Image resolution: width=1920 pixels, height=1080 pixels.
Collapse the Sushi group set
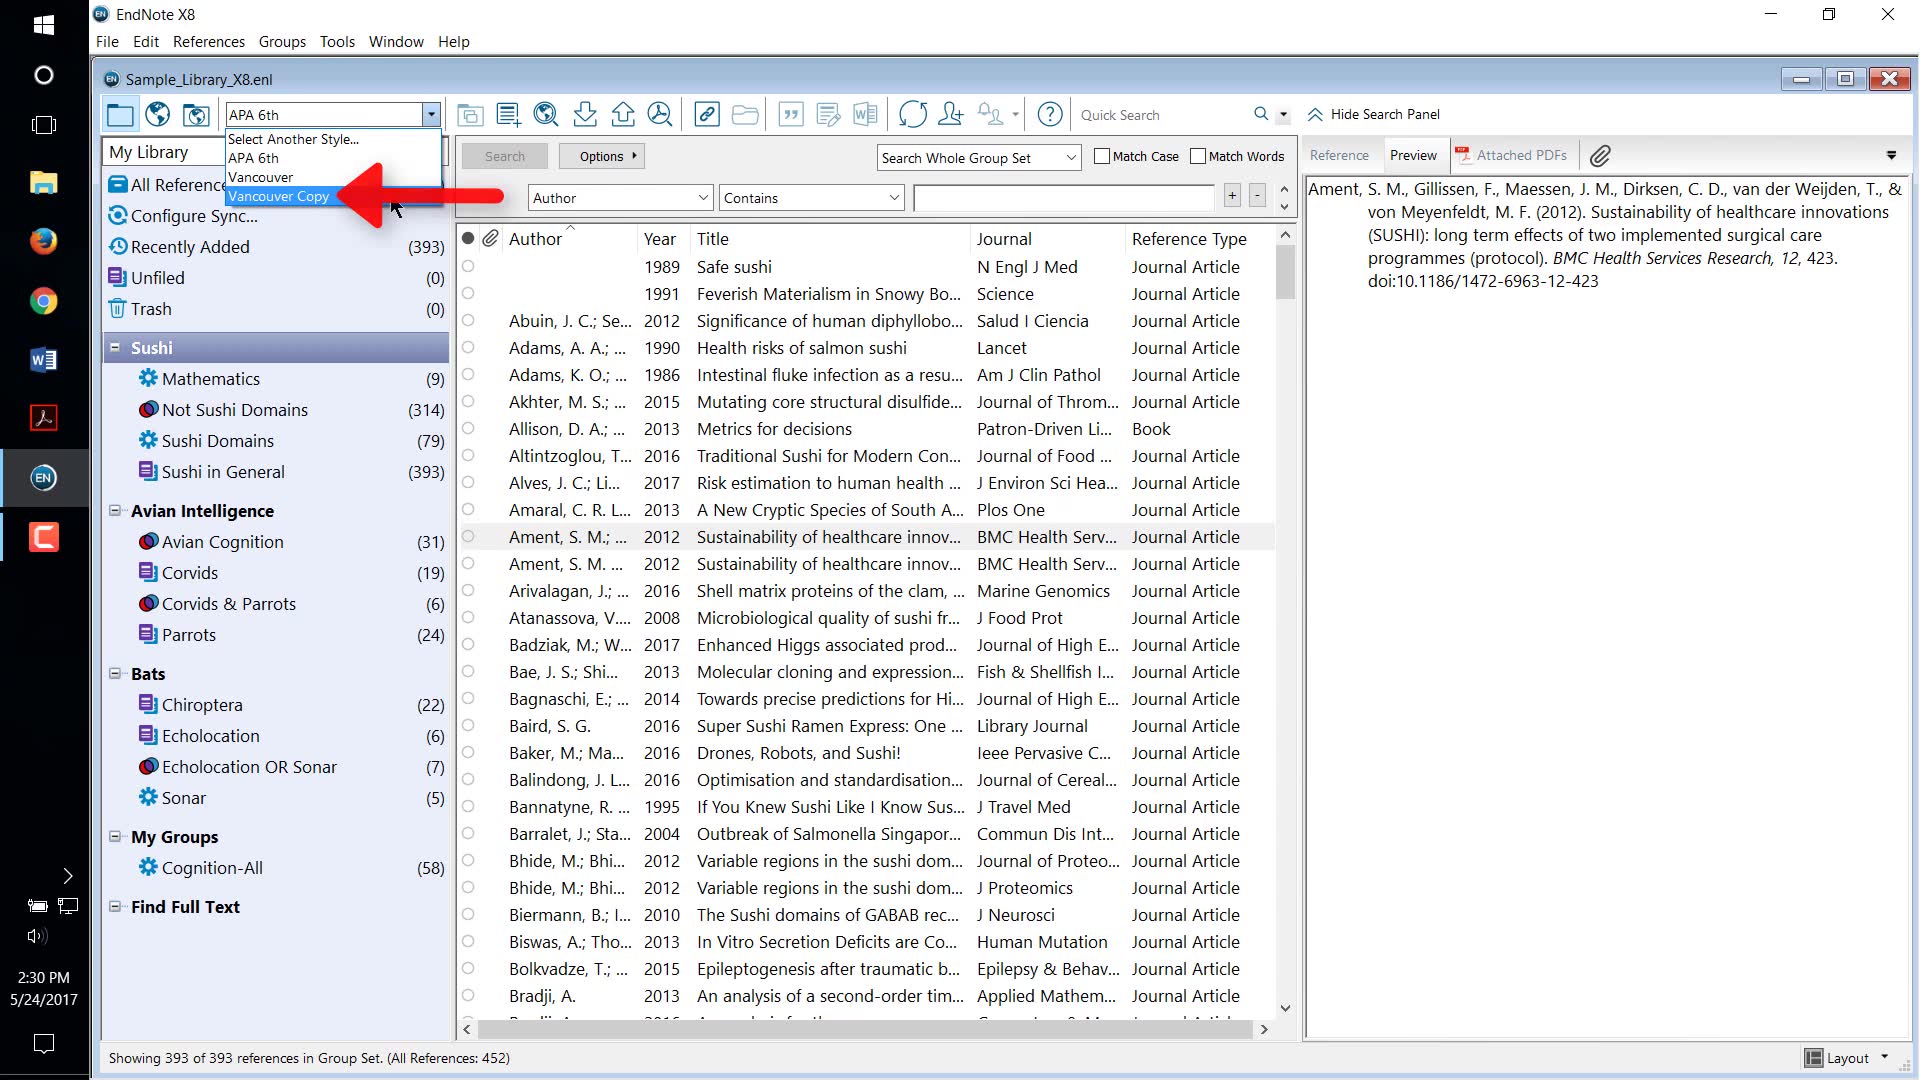point(117,347)
